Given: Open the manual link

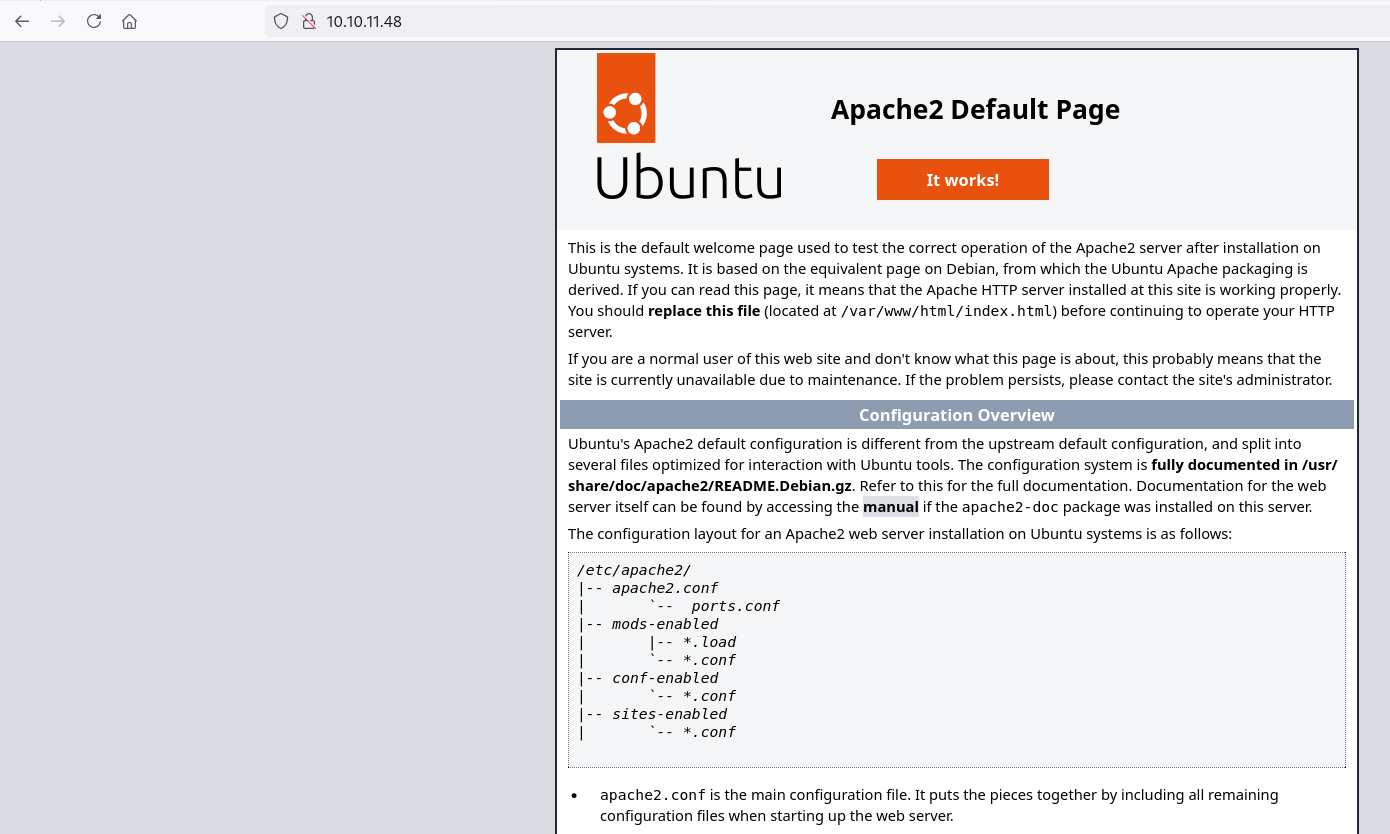Looking at the screenshot, I should (x=890, y=507).
